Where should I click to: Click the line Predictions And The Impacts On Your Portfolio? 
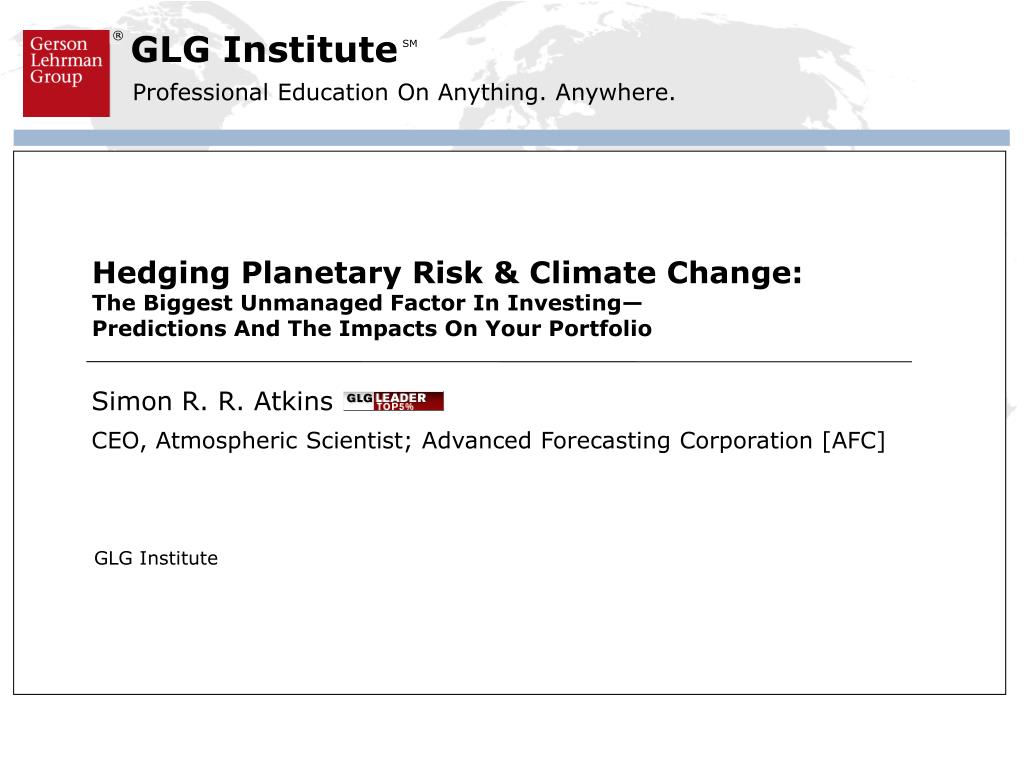tap(372, 328)
